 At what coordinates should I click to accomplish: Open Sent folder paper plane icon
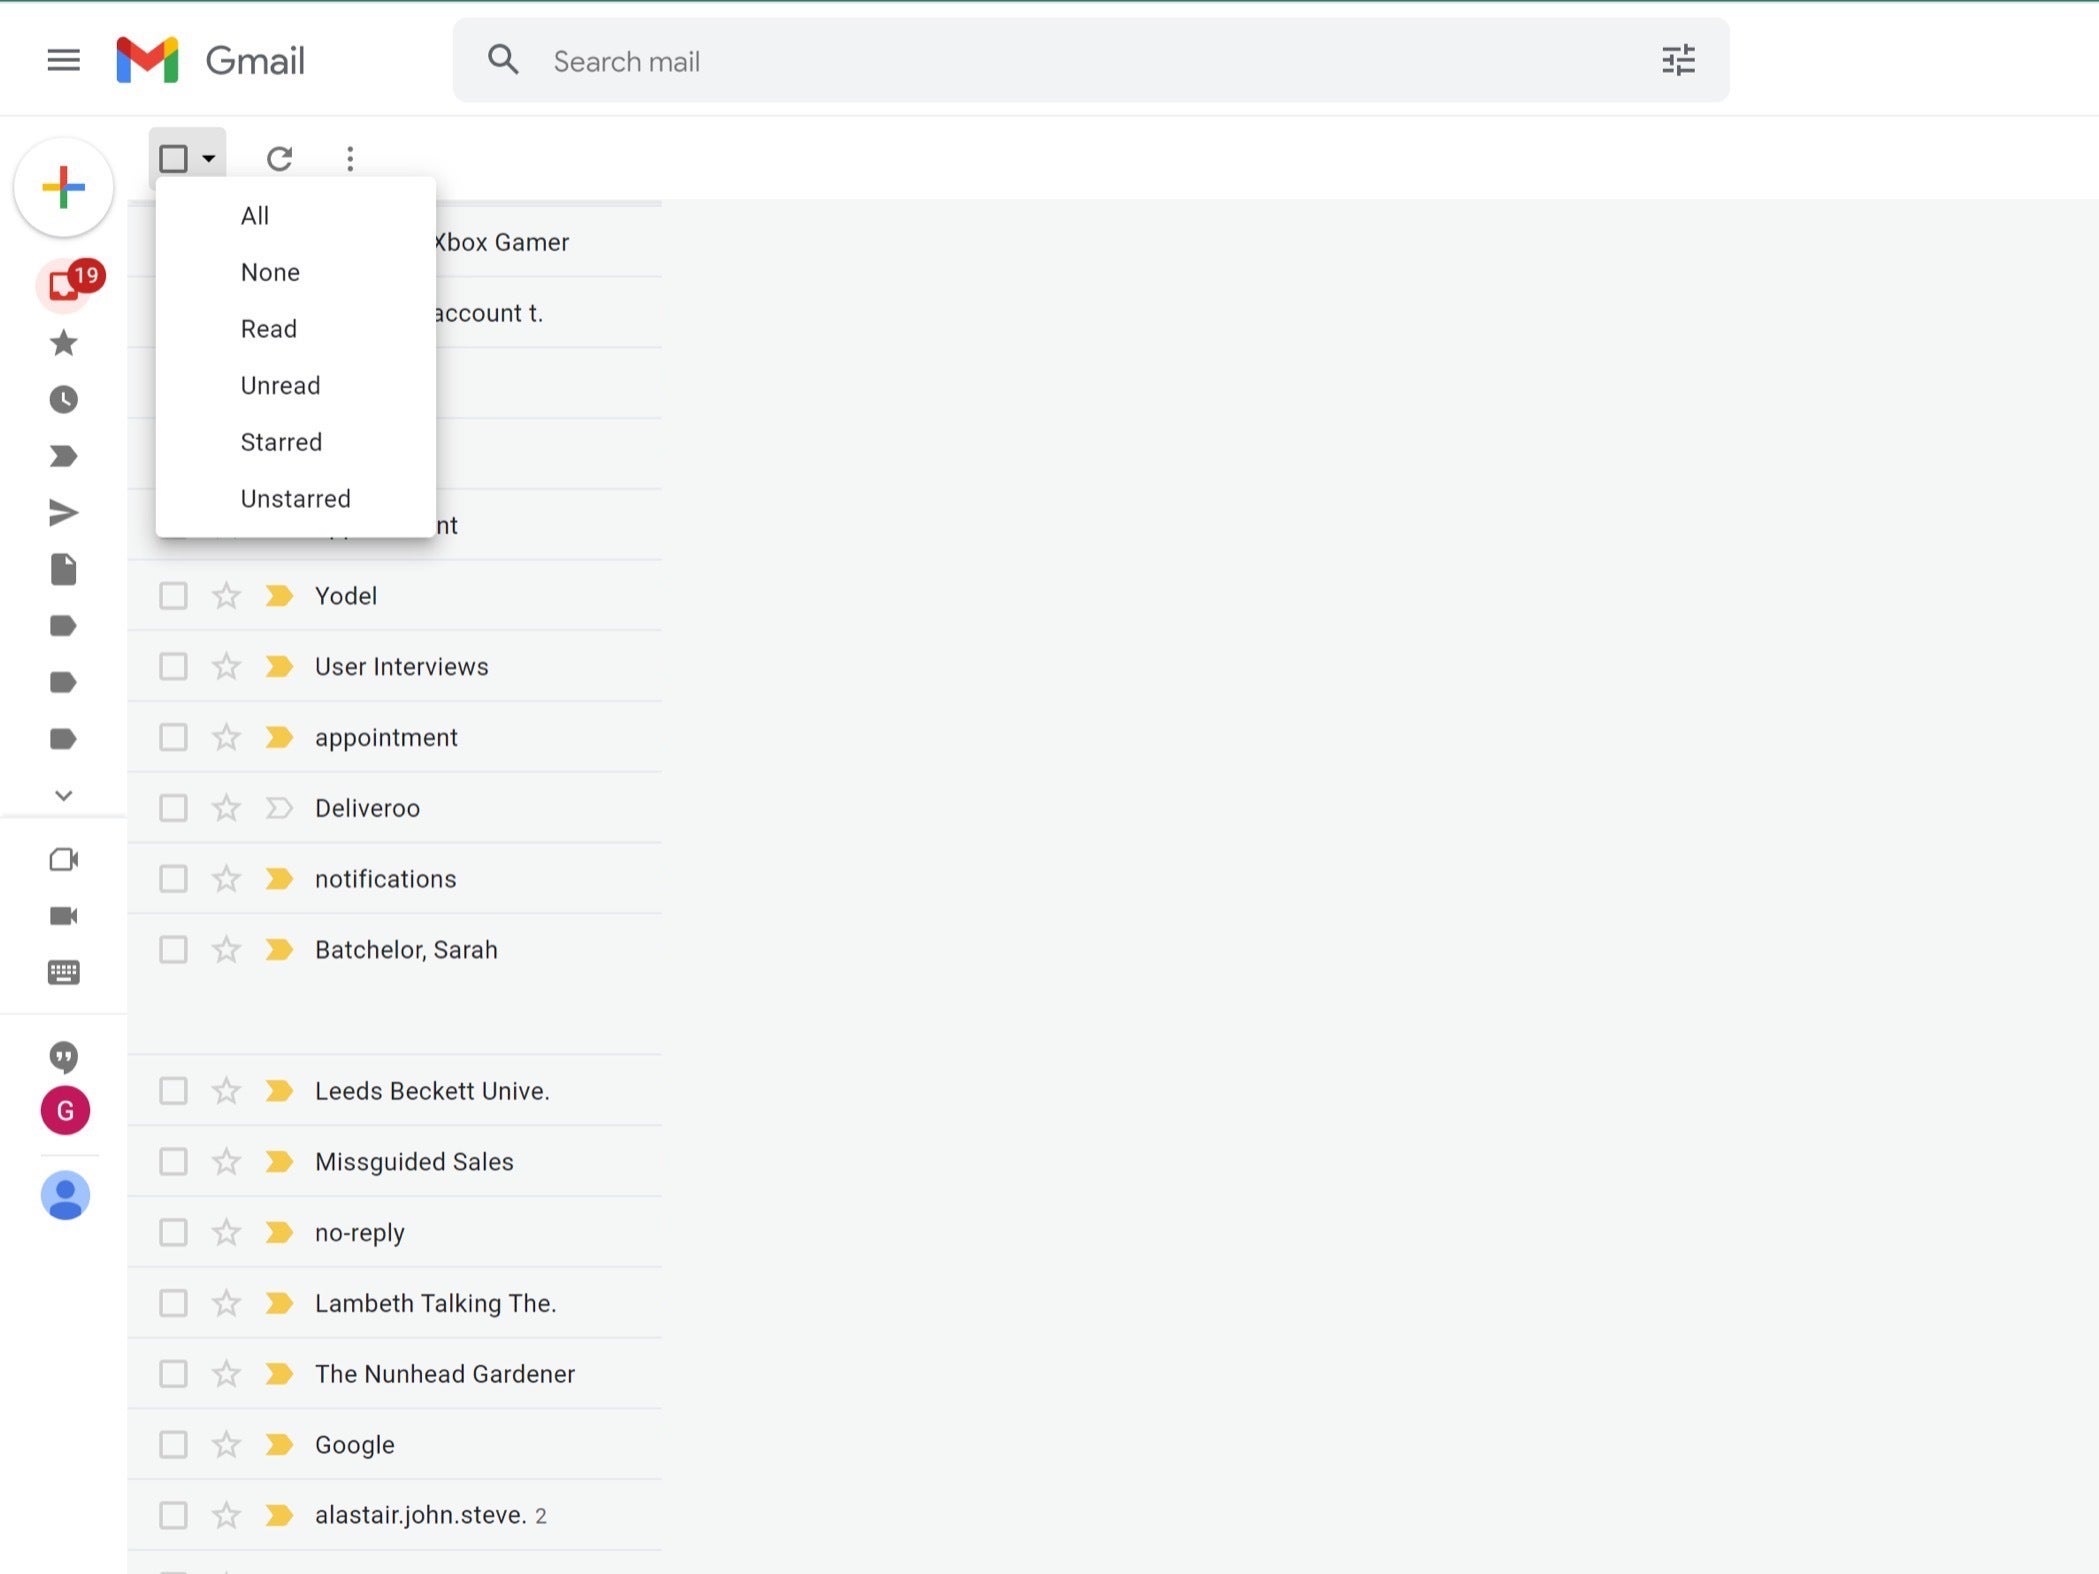coord(63,513)
